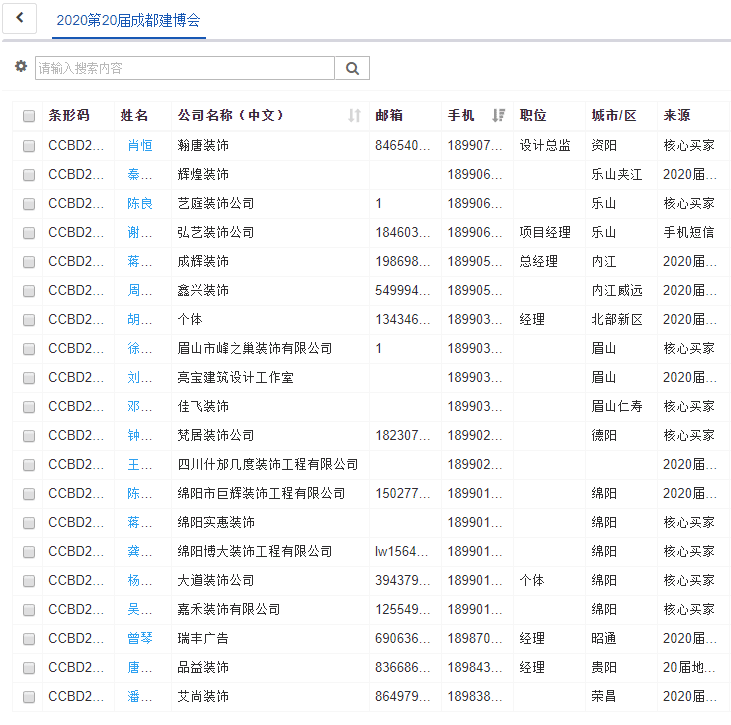Toggle the select-all header checkbox
The height and width of the screenshot is (725, 731).
(29, 116)
